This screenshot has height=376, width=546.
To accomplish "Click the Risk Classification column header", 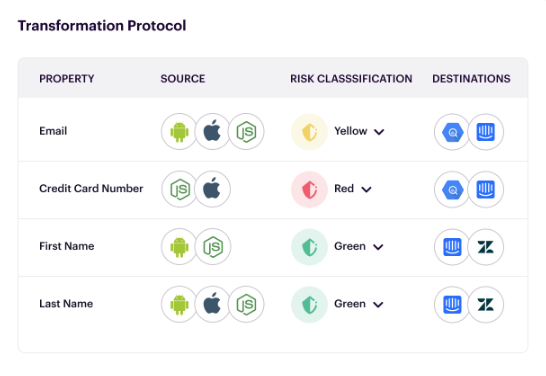I will [x=351, y=79].
